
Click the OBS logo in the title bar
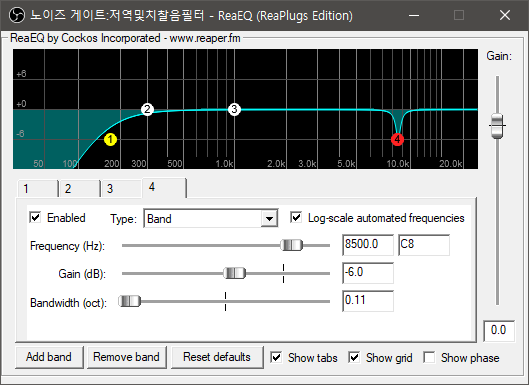click(16, 15)
